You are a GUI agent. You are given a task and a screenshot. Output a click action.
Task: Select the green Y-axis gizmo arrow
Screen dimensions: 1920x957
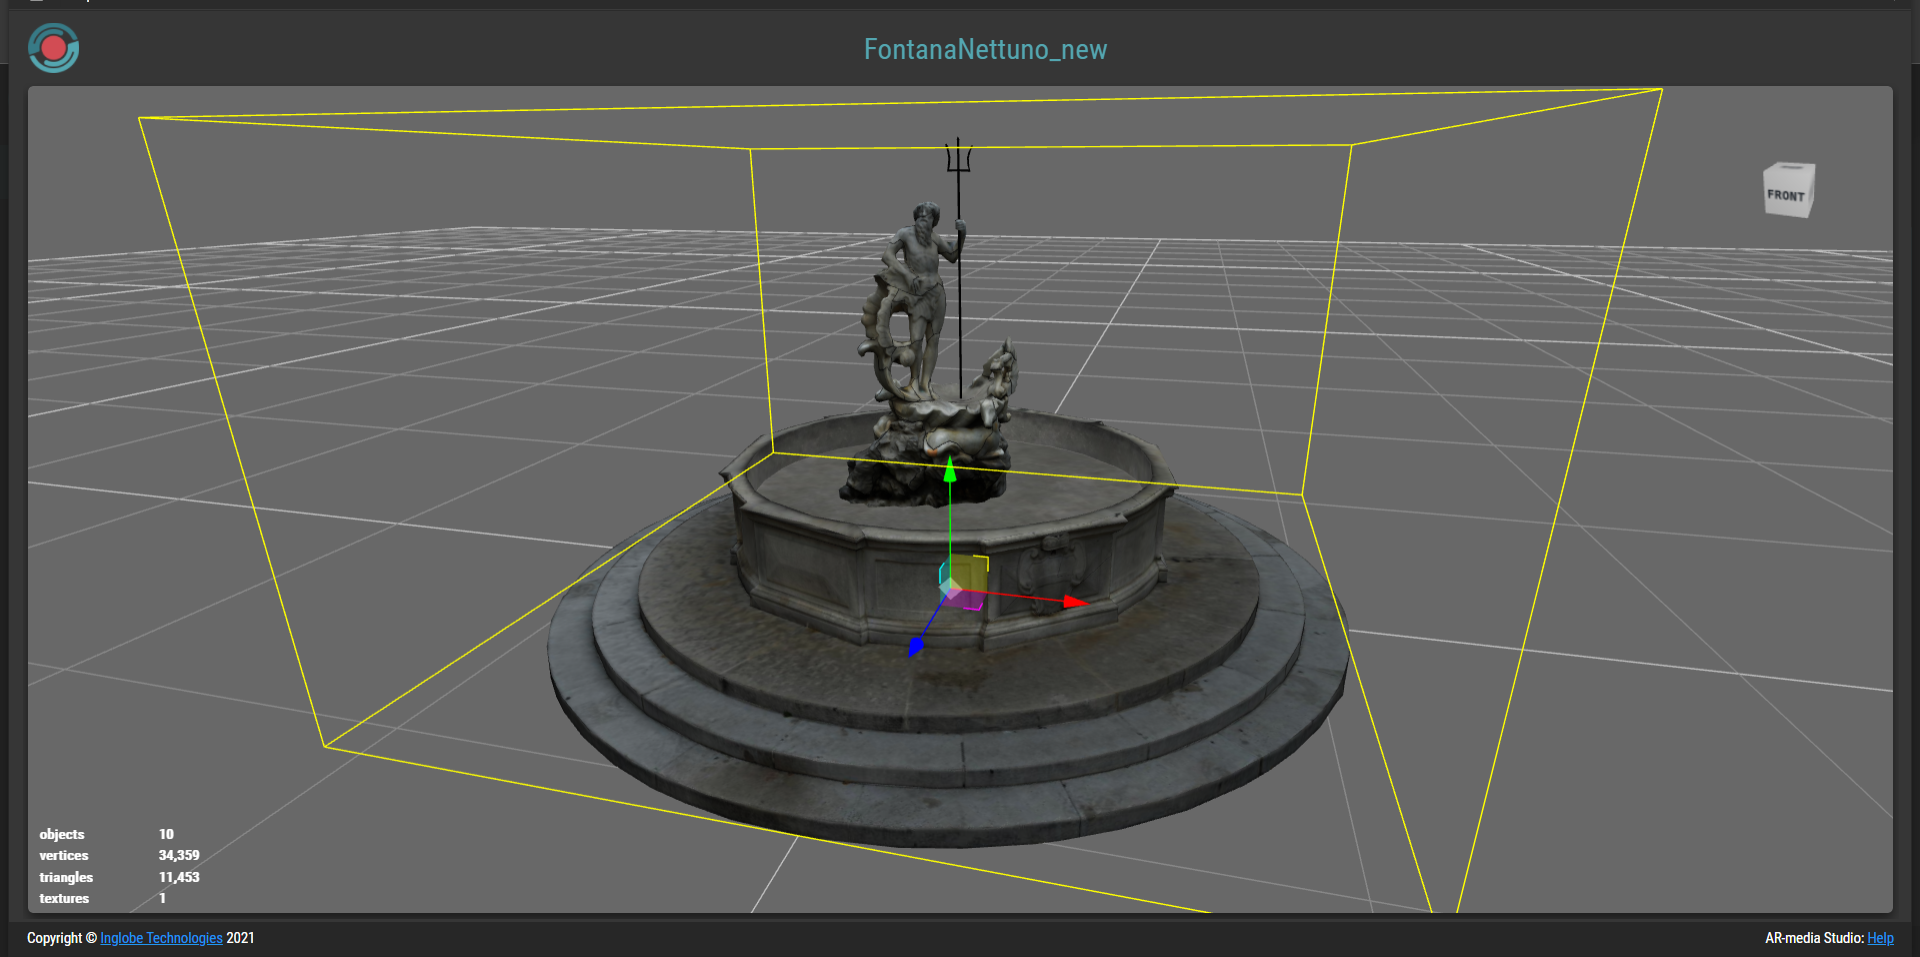[950, 470]
